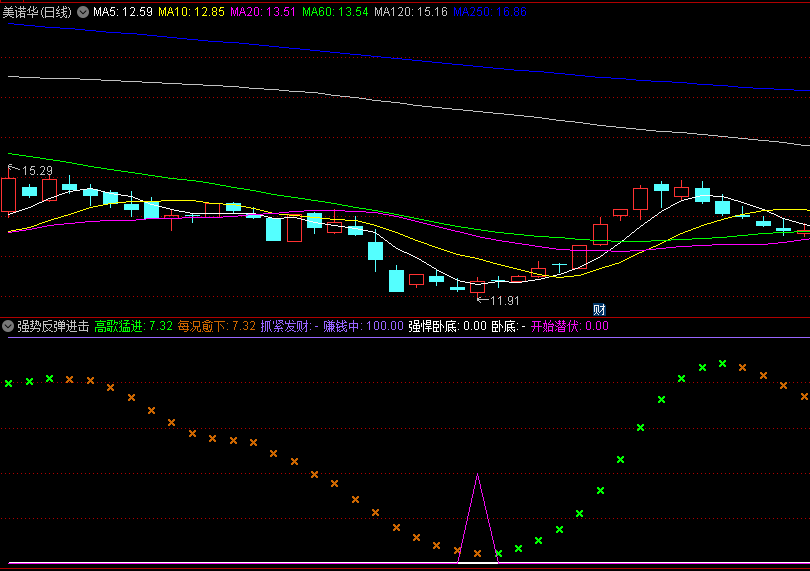
Task: Click the 美诺华(日线) stock title
Action: coord(37,12)
